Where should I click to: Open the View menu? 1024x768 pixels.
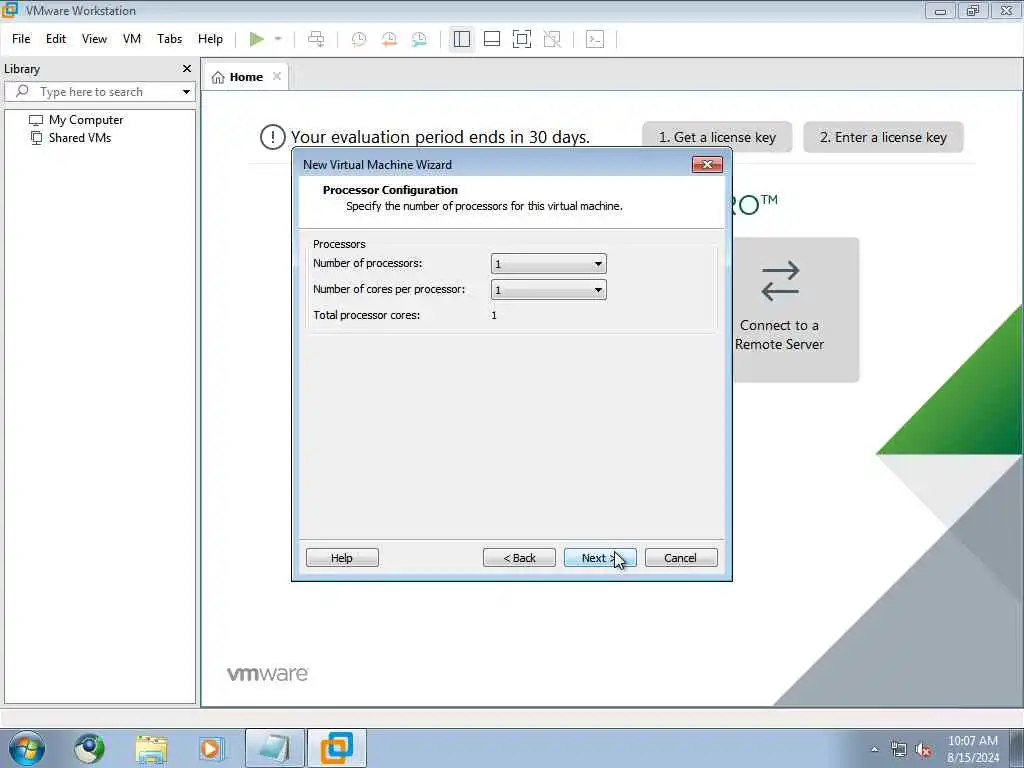[94, 39]
